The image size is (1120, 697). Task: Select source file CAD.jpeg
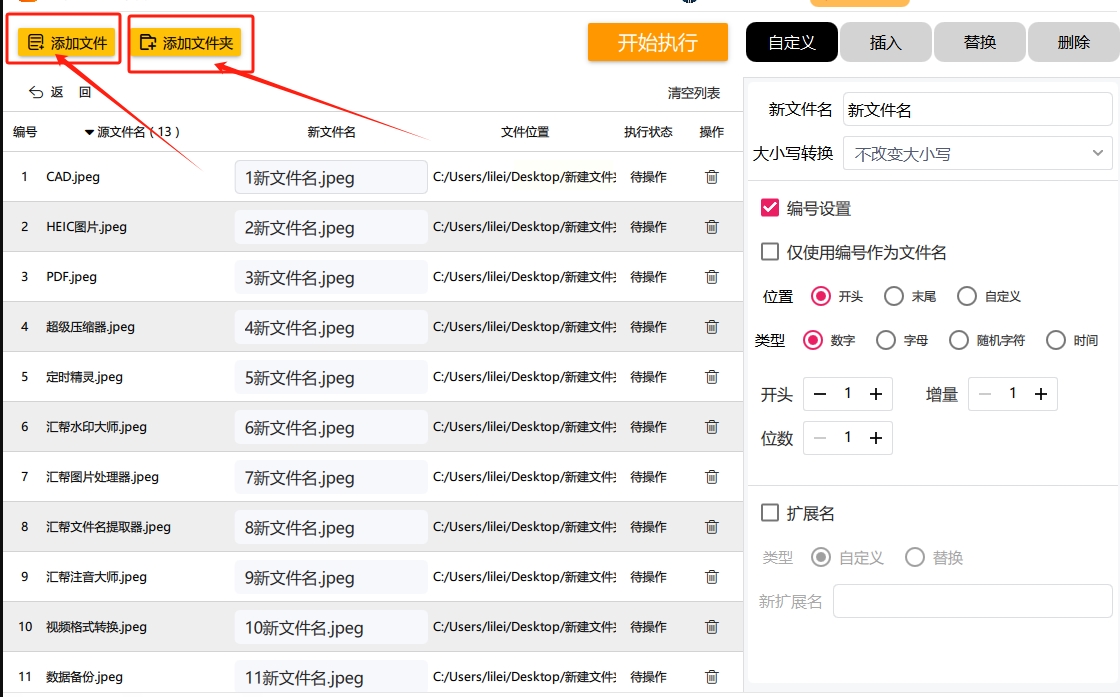pyautogui.click(x=73, y=177)
